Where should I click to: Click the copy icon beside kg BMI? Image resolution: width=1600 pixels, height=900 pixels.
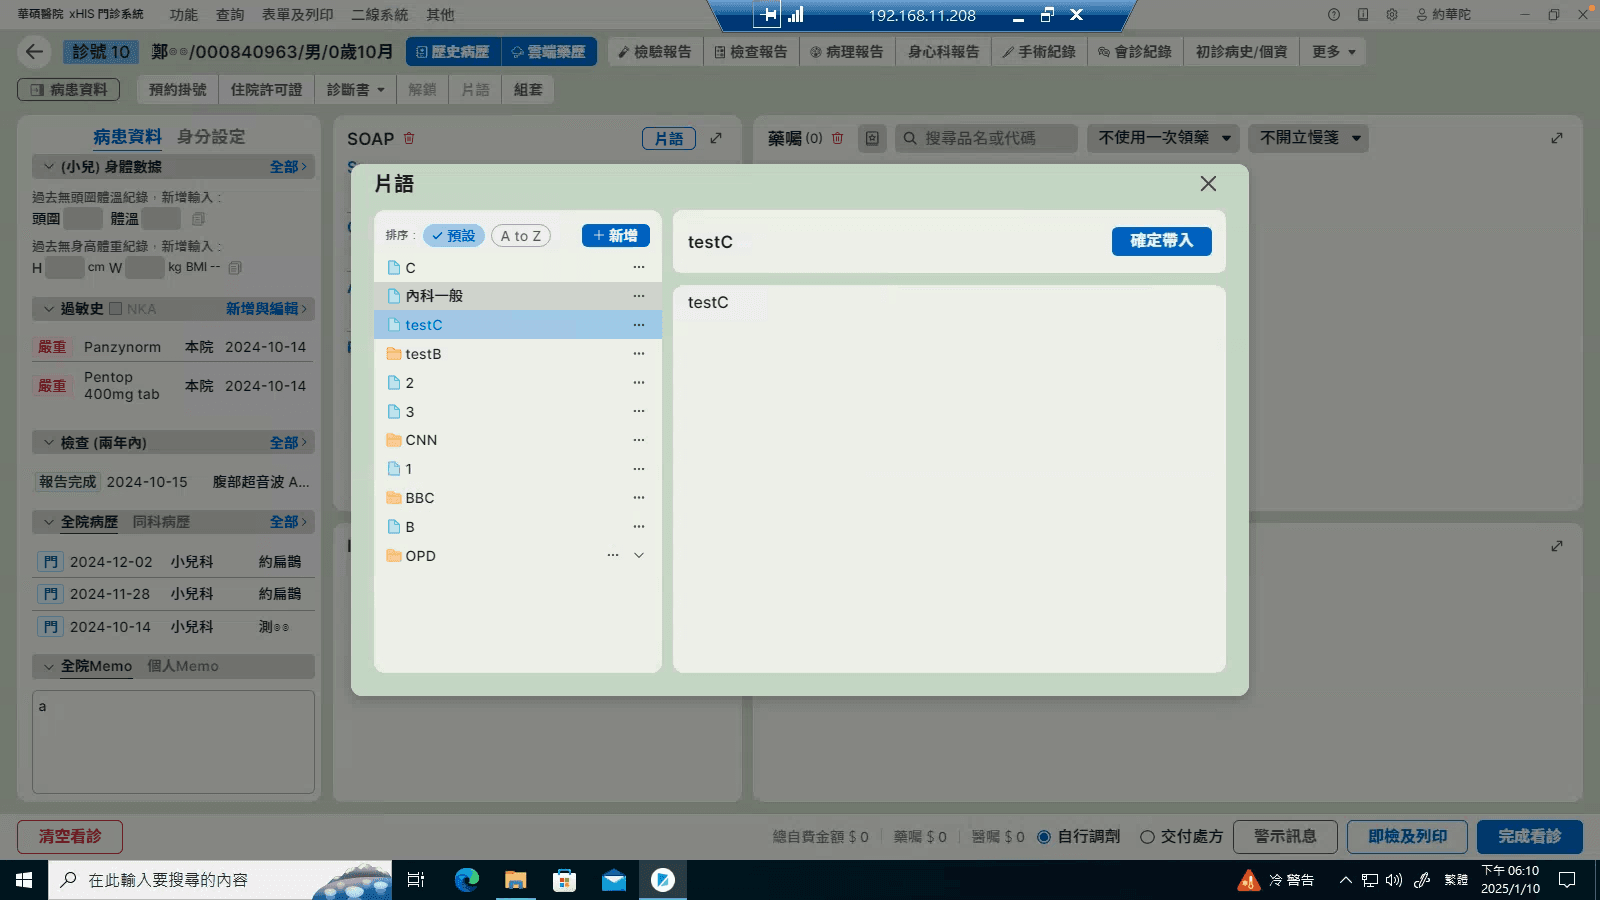235,268
